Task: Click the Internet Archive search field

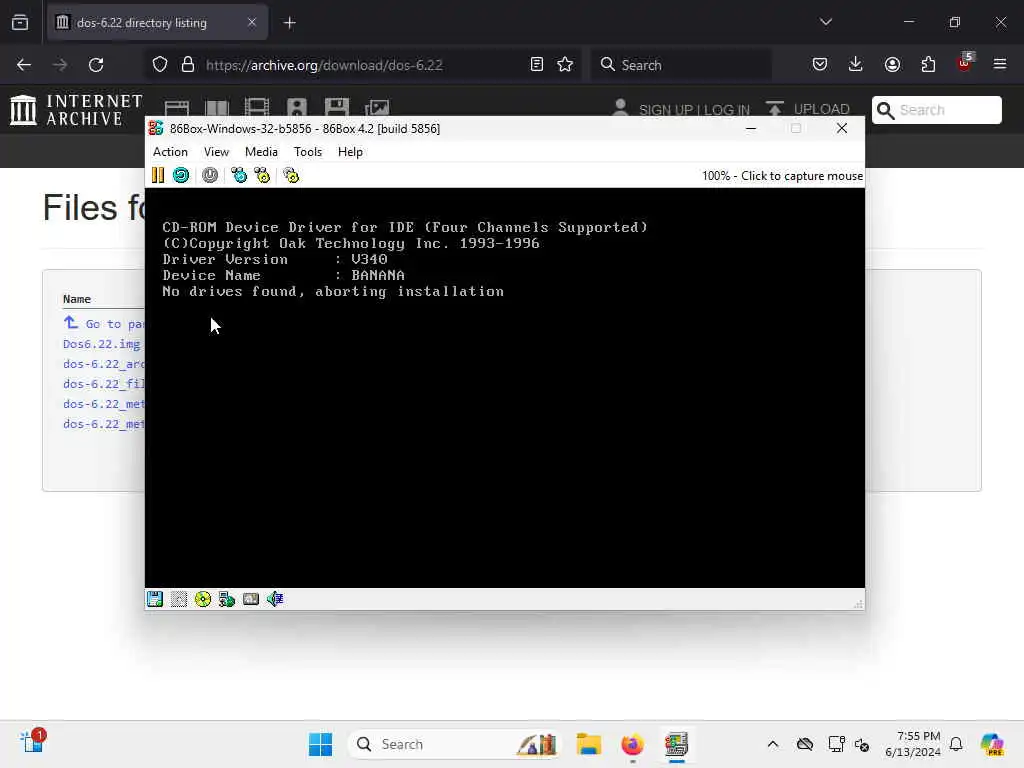Action: click(x=936, y=110)
